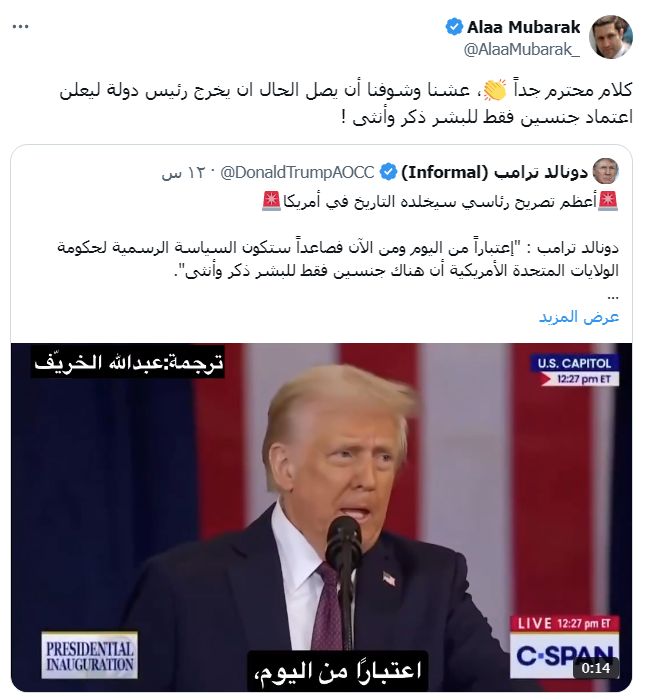Click the red siren emoji after أمريكا
The width and height of the screenshot is (646, 700).
(271, 201)
